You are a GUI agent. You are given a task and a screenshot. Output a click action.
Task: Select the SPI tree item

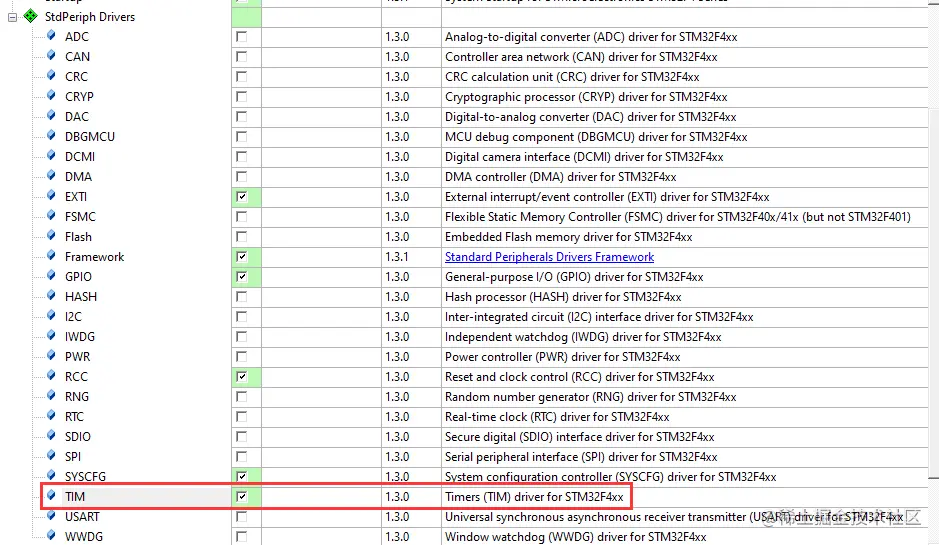(x=73, y=456)
